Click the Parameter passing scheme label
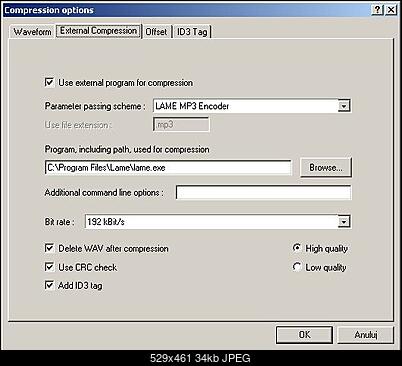402x366 pixels. [95, 106]
